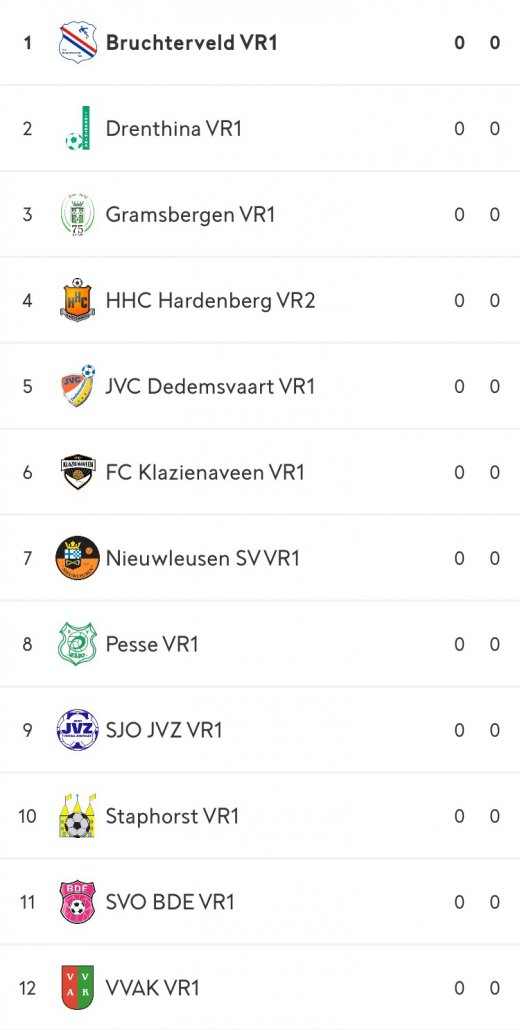Open the Drenthina VR1 team link
Image resolution: width=520 pixels, height=1030 pixels.
coord(173,128)
